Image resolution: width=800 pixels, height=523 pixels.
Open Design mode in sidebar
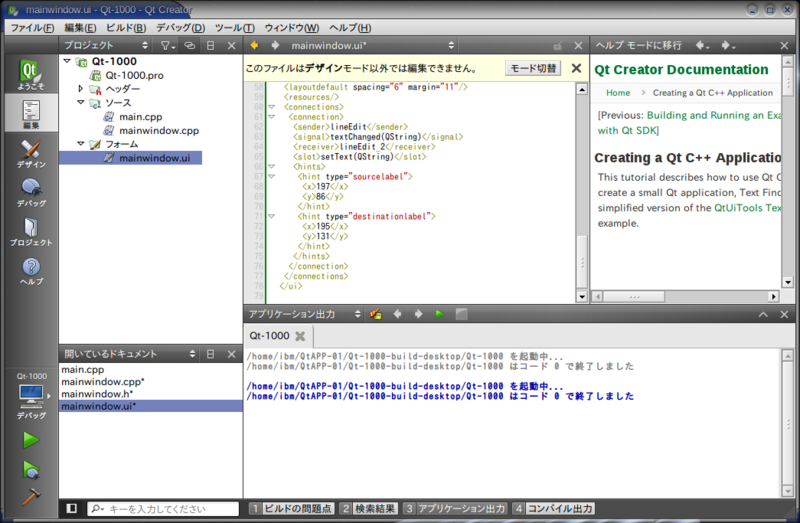31,154
